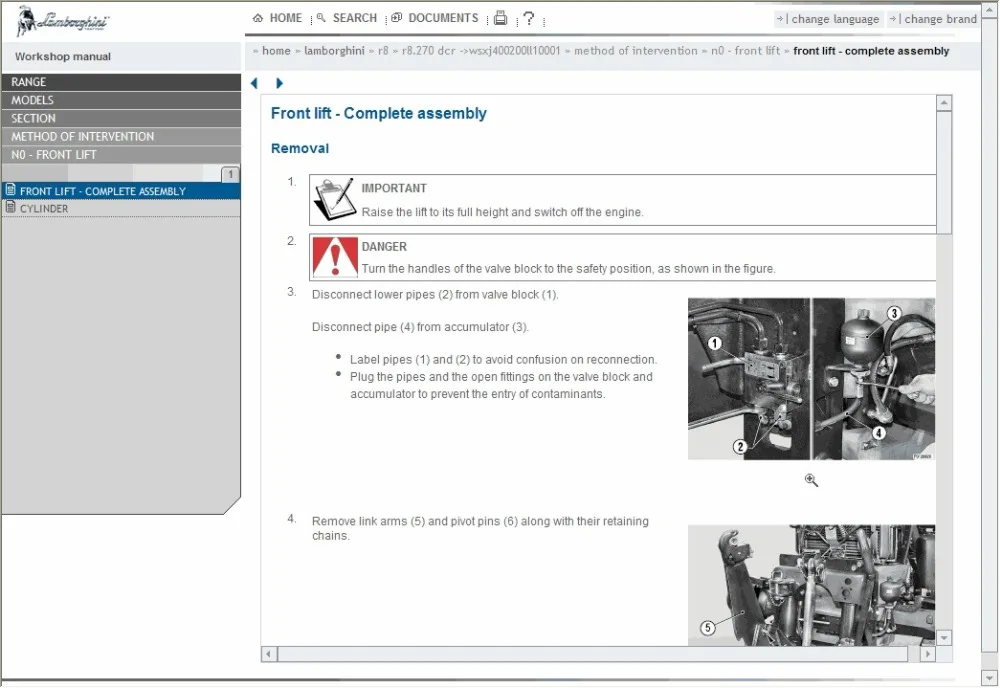Click horizontal scroll left arrow
The height and width of the screenshot is (688, 1000).
[x=269, y=654]
